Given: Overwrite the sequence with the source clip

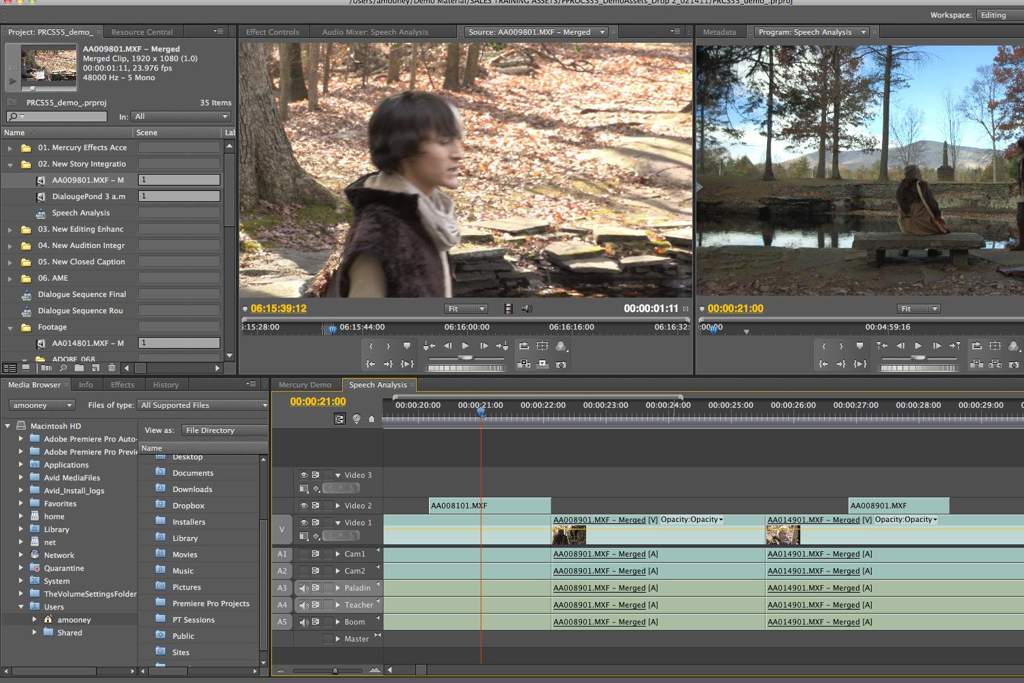Looking at the screenshot, I should pyautogui.click(x=542, y=364).
